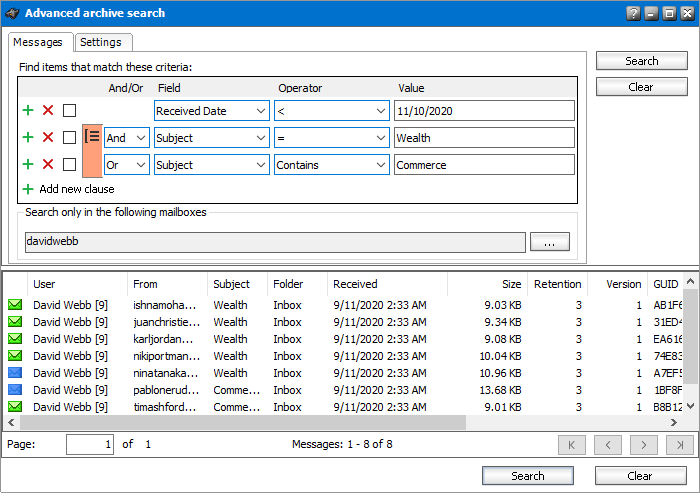The width and height of the screenshot is (700, 493).
Task: Remove the Subject Contains Commerce clause
Action: coord(48,164)
